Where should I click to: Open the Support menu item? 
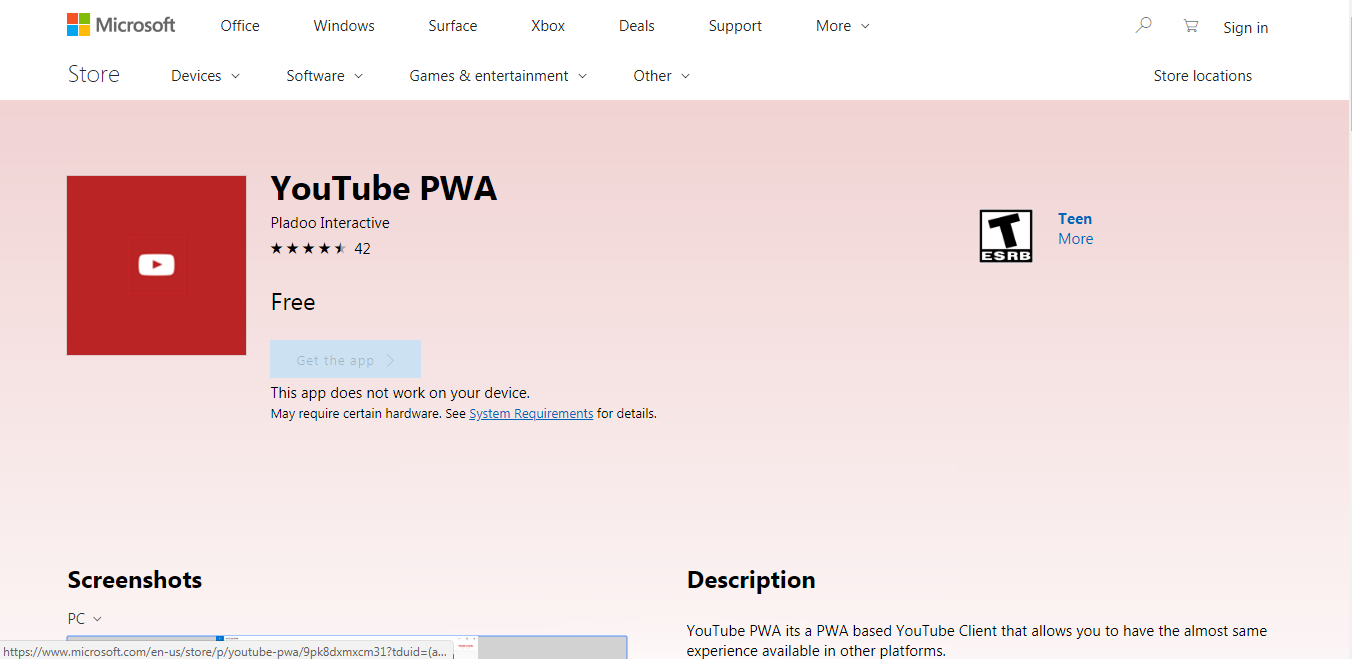[x=735, y=26]
